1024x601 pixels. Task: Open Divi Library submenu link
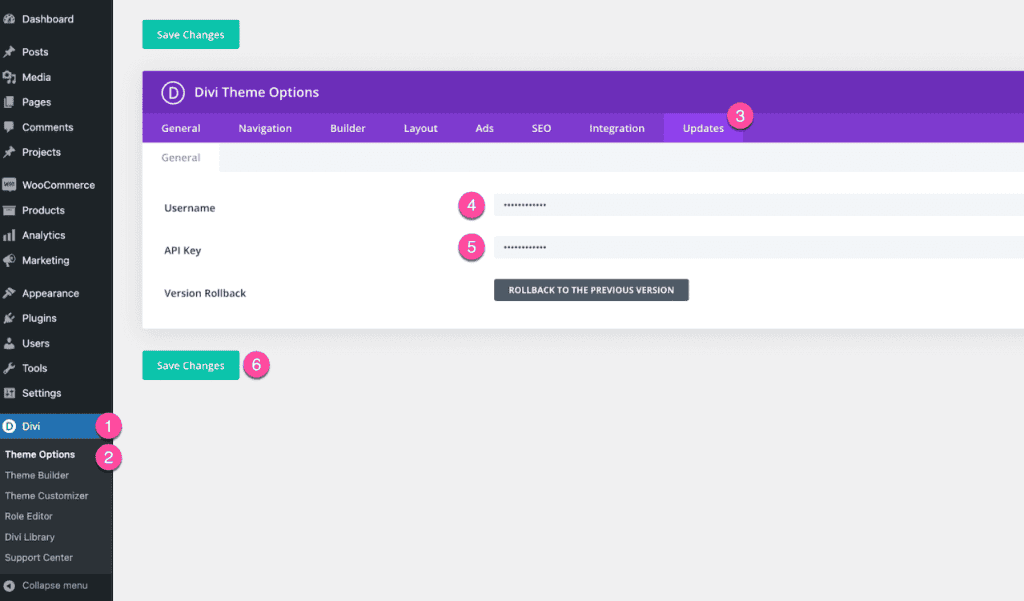(30, 537)
